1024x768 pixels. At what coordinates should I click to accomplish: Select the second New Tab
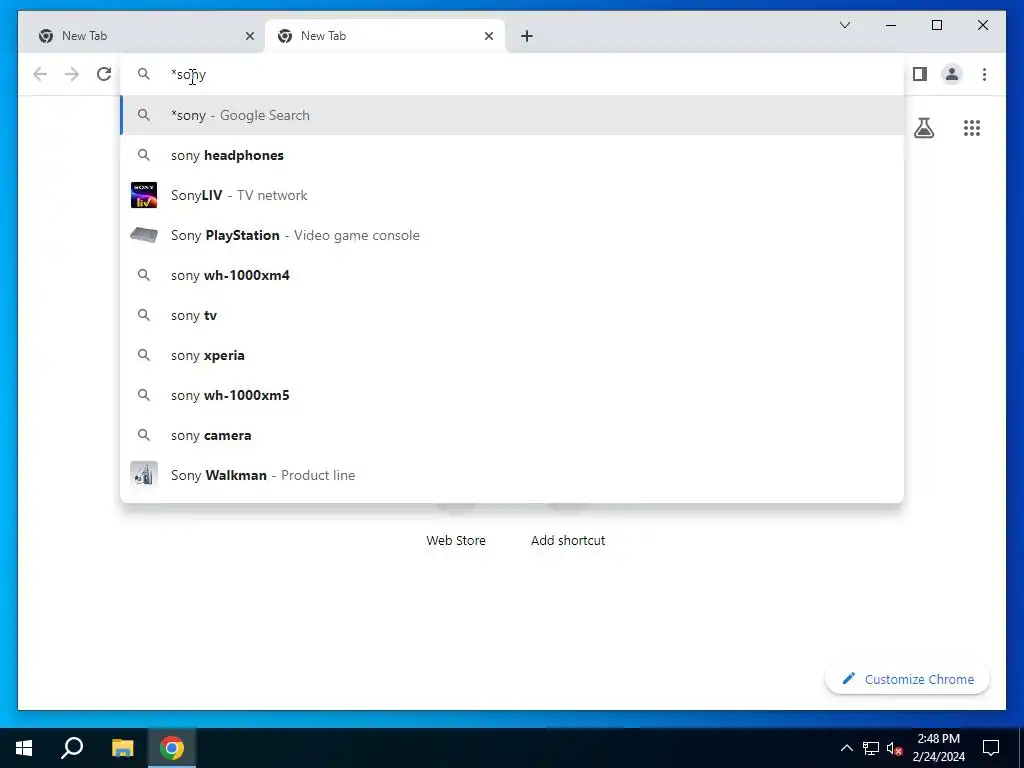coord(384,36)
